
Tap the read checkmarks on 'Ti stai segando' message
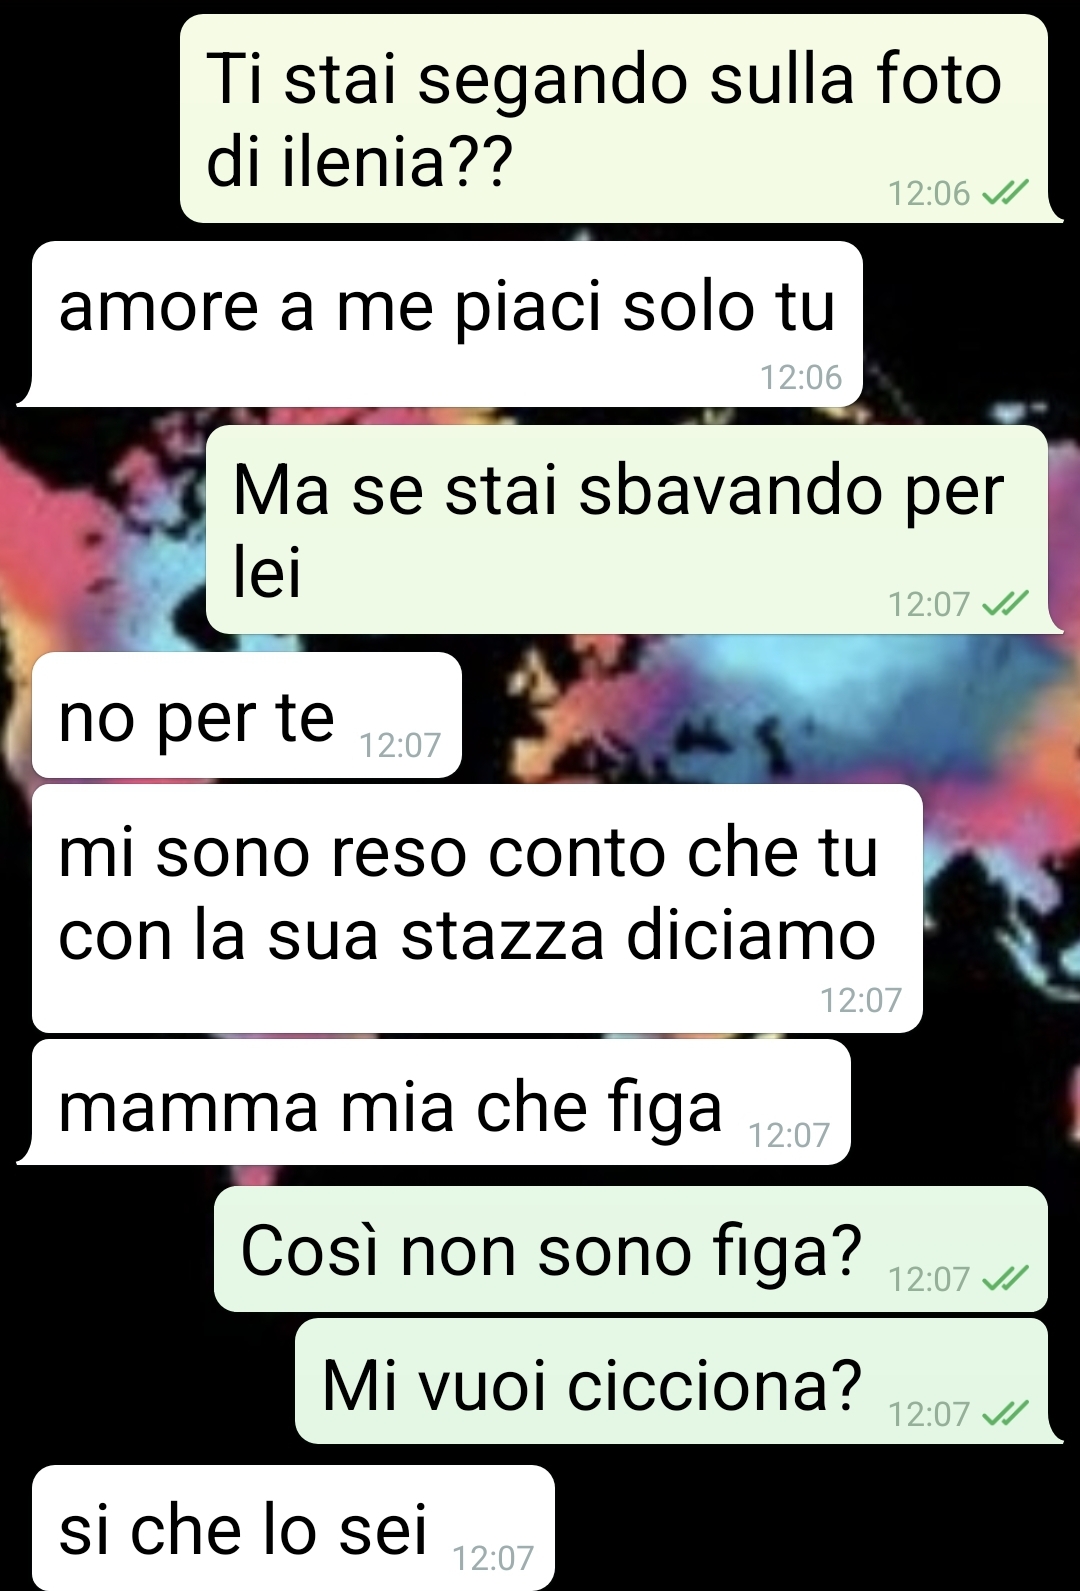coord(1005,193)
